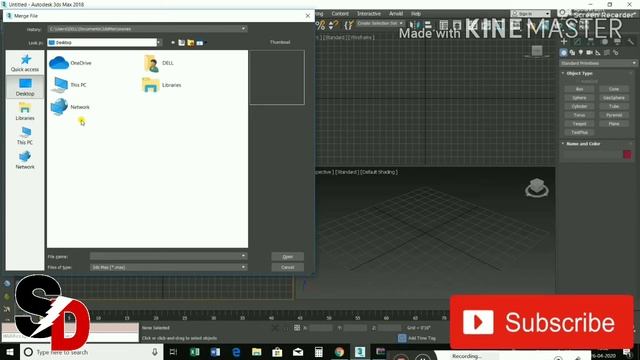This screenshot has width=640, height=360.
Task: Collapse the Name and Color rollout
Action: click(x=583, y=144)
